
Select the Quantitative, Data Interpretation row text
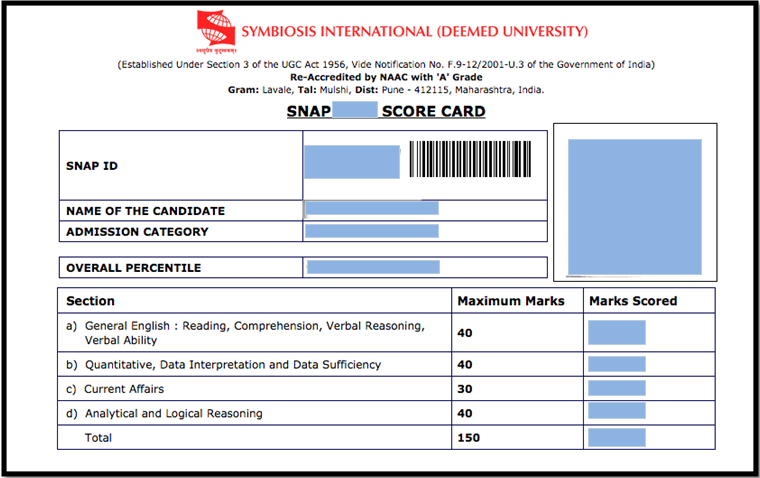click(x=232, y=365)
